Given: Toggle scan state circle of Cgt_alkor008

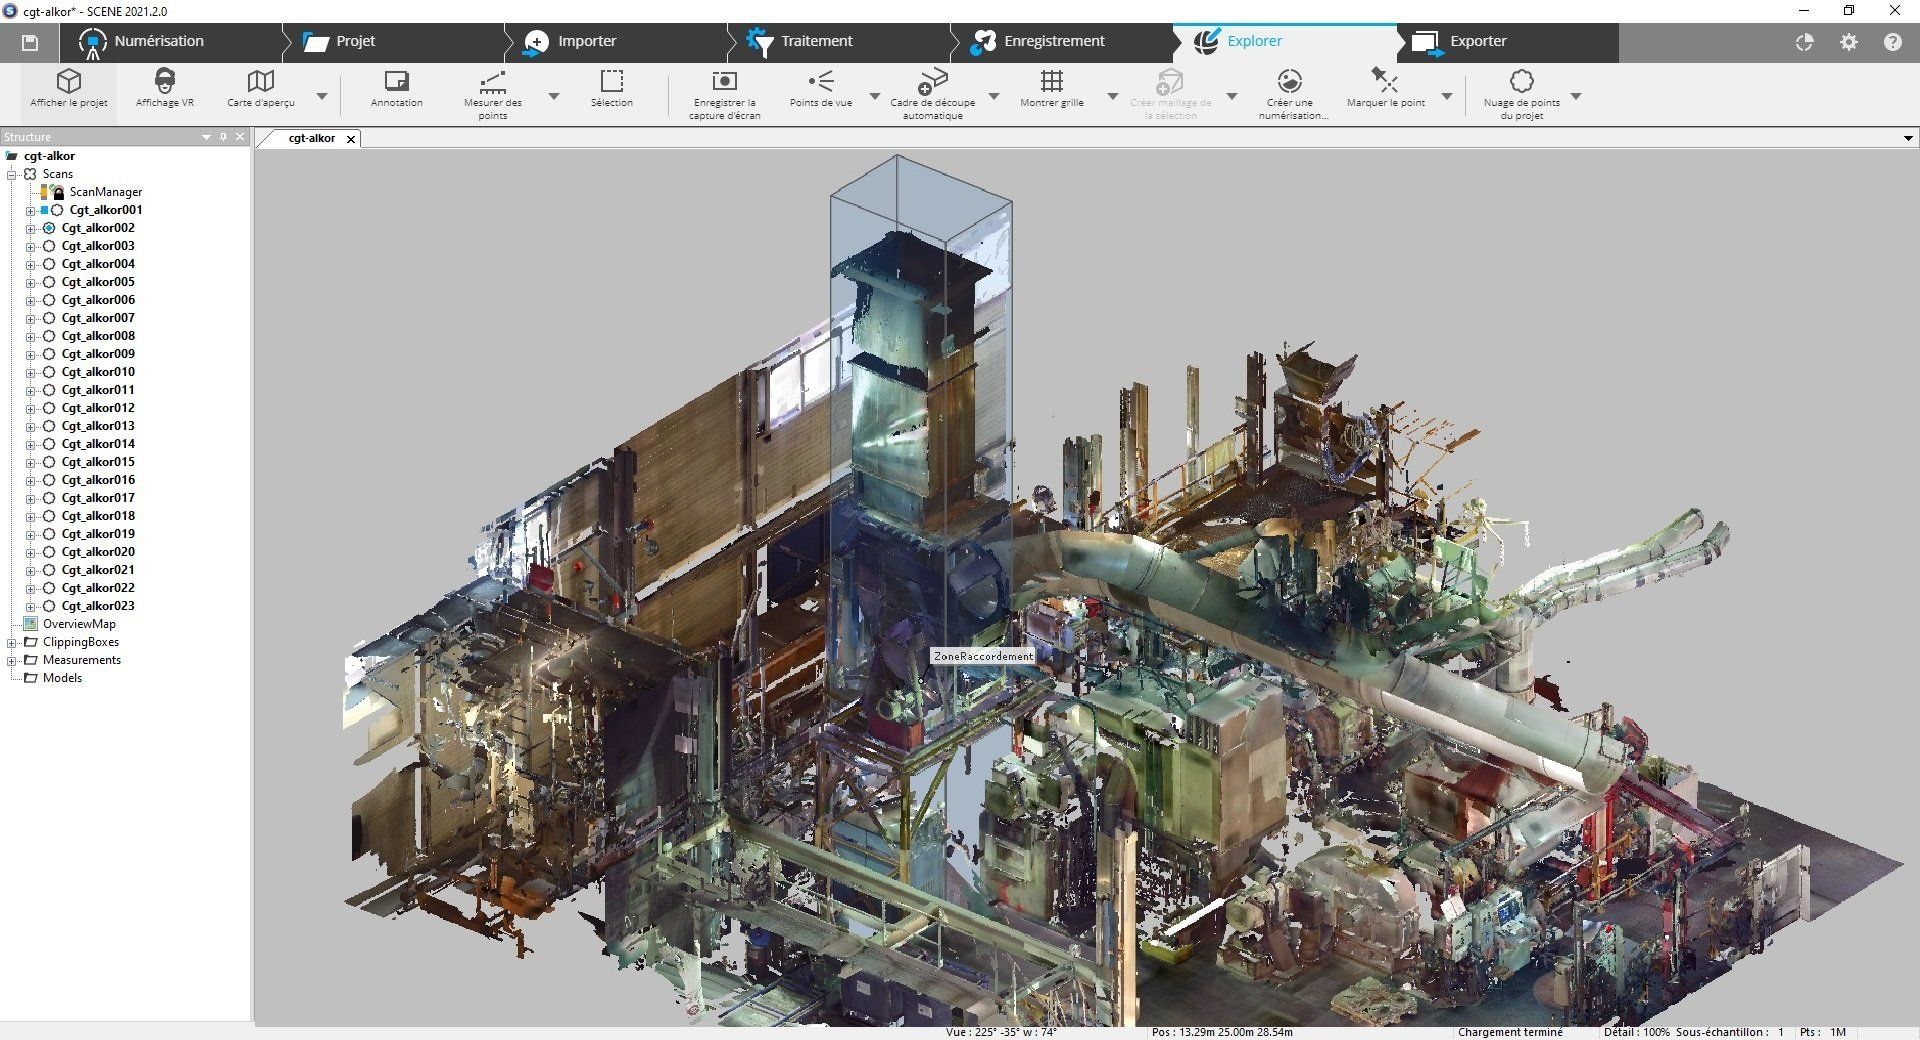Looking at the screenshot, I should pos(49,336).
